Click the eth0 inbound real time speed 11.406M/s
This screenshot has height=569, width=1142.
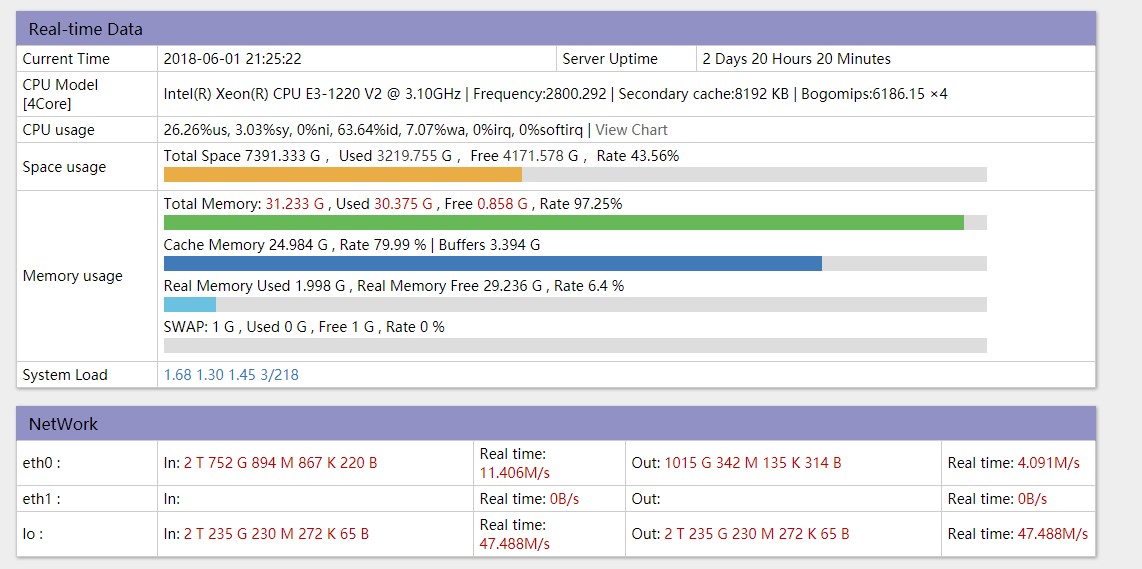click(515, 472)
